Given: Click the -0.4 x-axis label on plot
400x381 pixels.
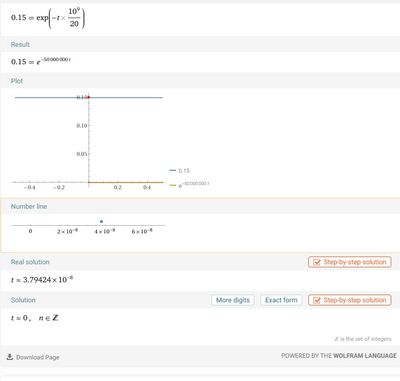Looking at the screenshot, I should tap(29, 187).
